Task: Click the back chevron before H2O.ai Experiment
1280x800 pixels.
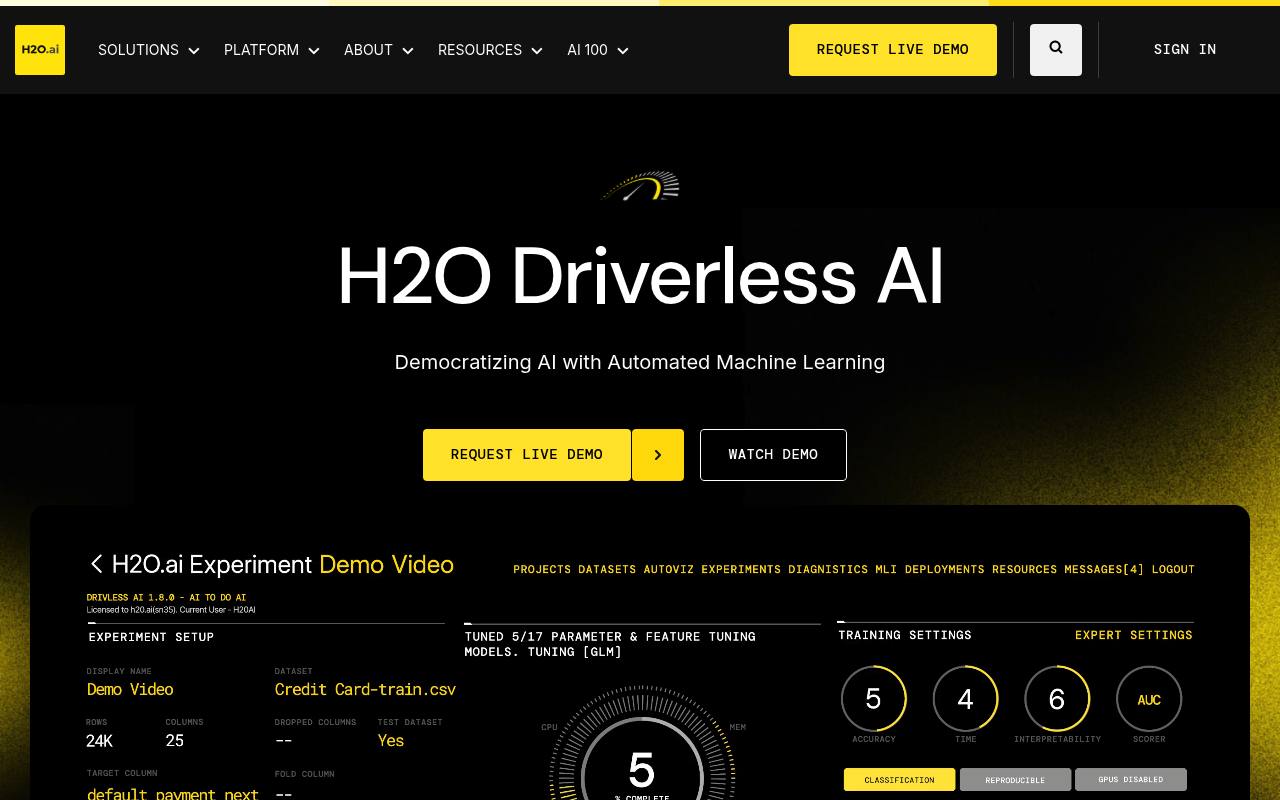Action: coord(97,565)
